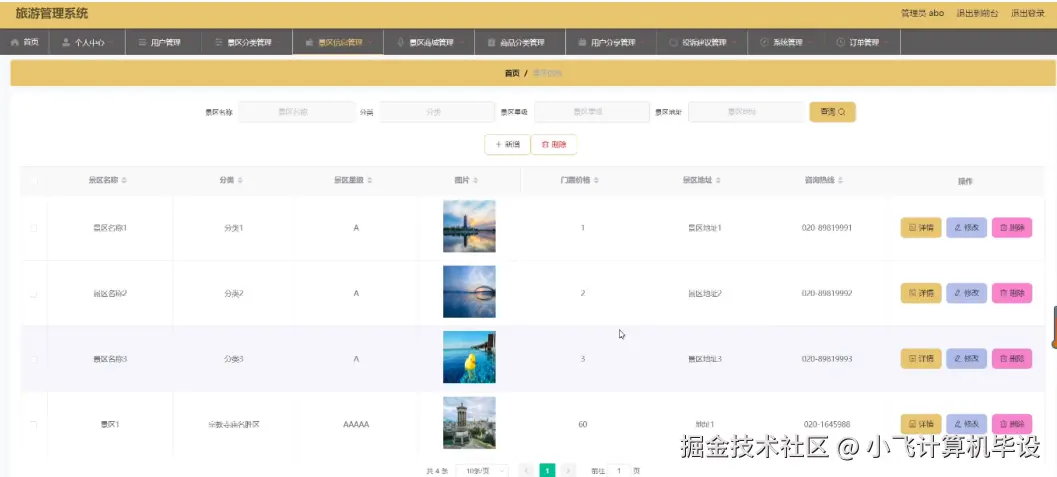Expand the 订单管理 menu
The image size is (1057, 477).
pyautogui.click(x=862, y=42)
